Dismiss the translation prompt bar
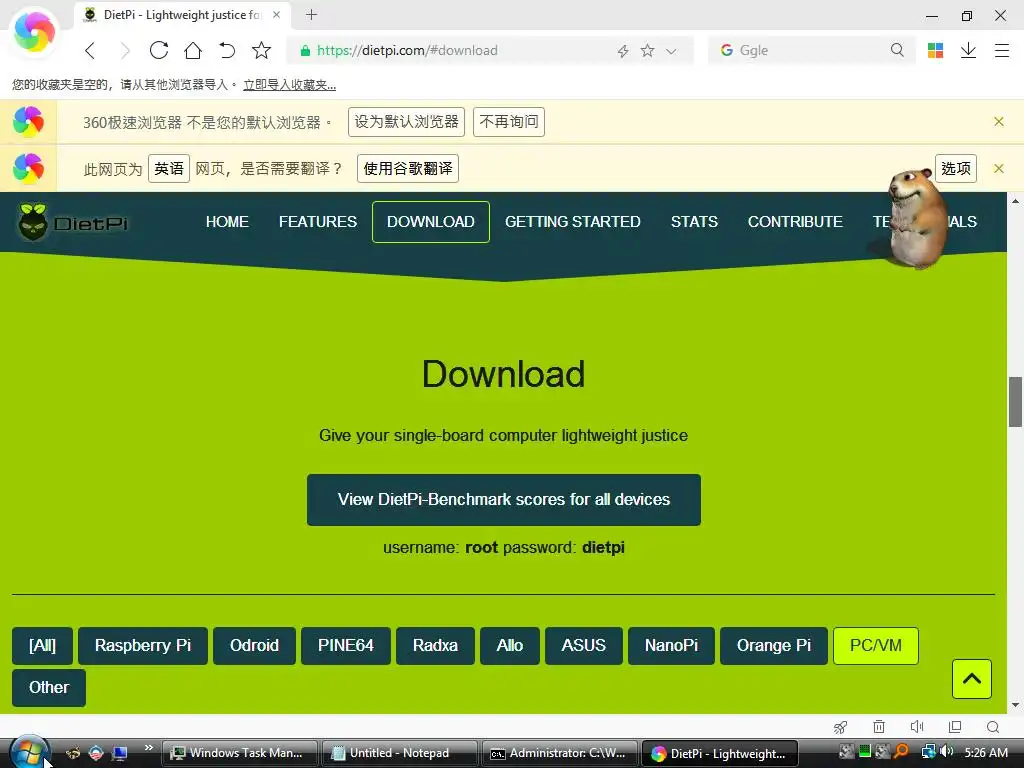Viewport: 1024px width, 768px height. [x=999, y=168]
